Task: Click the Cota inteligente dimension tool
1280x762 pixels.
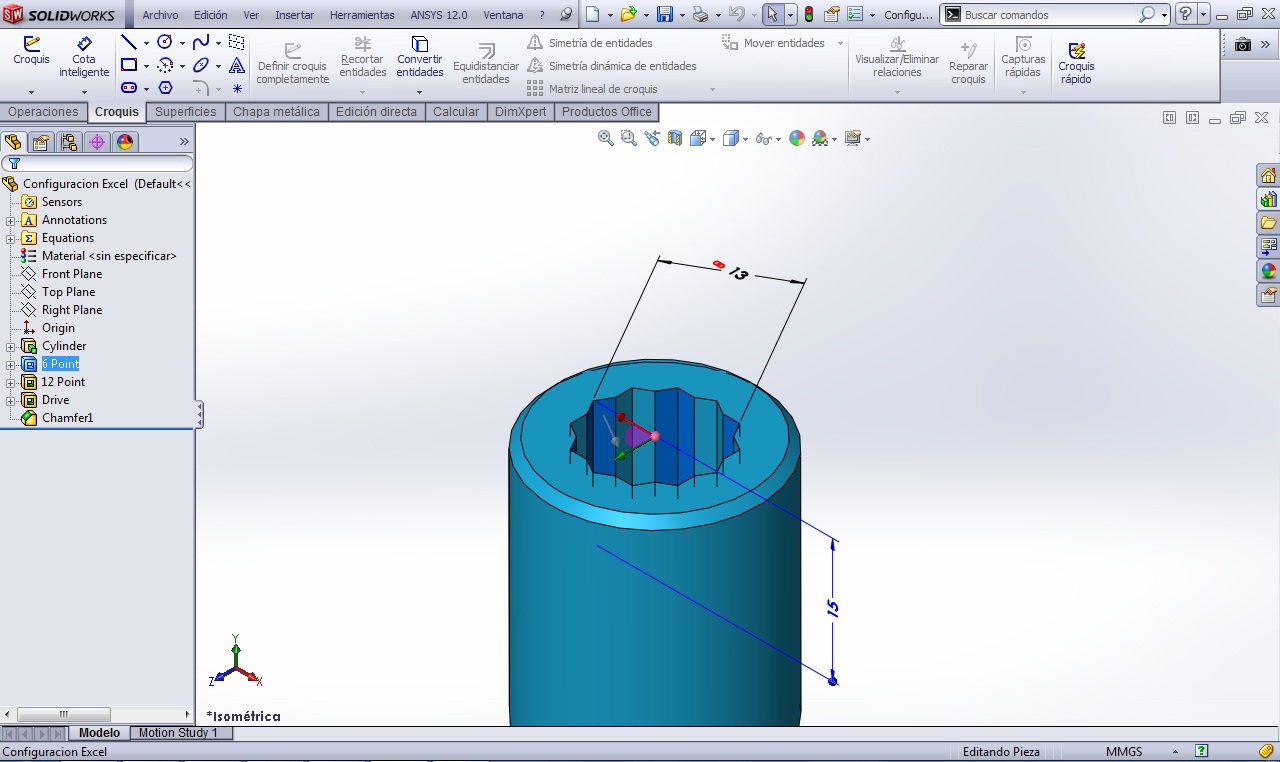Action: [x=84, y=57]
